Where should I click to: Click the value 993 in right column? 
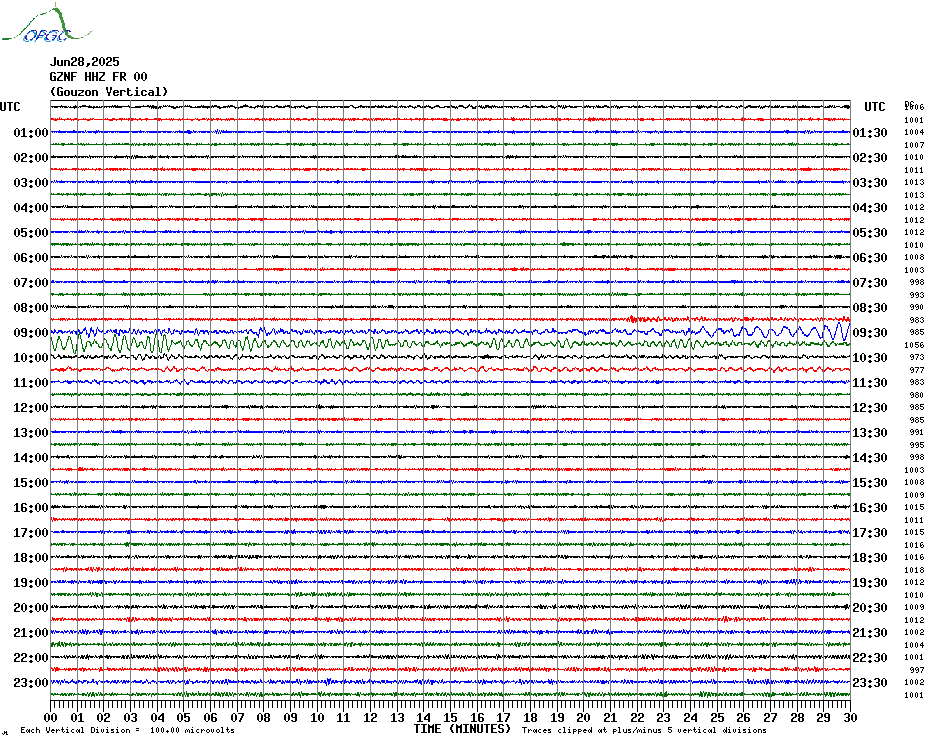(917, 295)
